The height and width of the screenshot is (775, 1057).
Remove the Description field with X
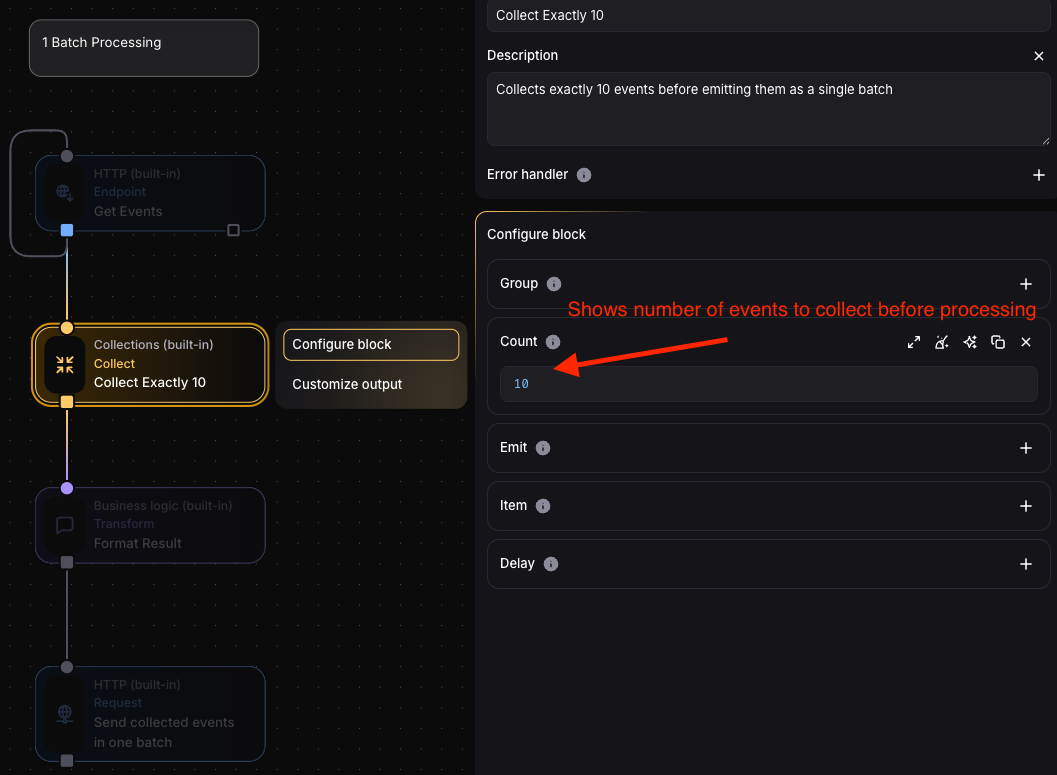tap(1039, 56)
